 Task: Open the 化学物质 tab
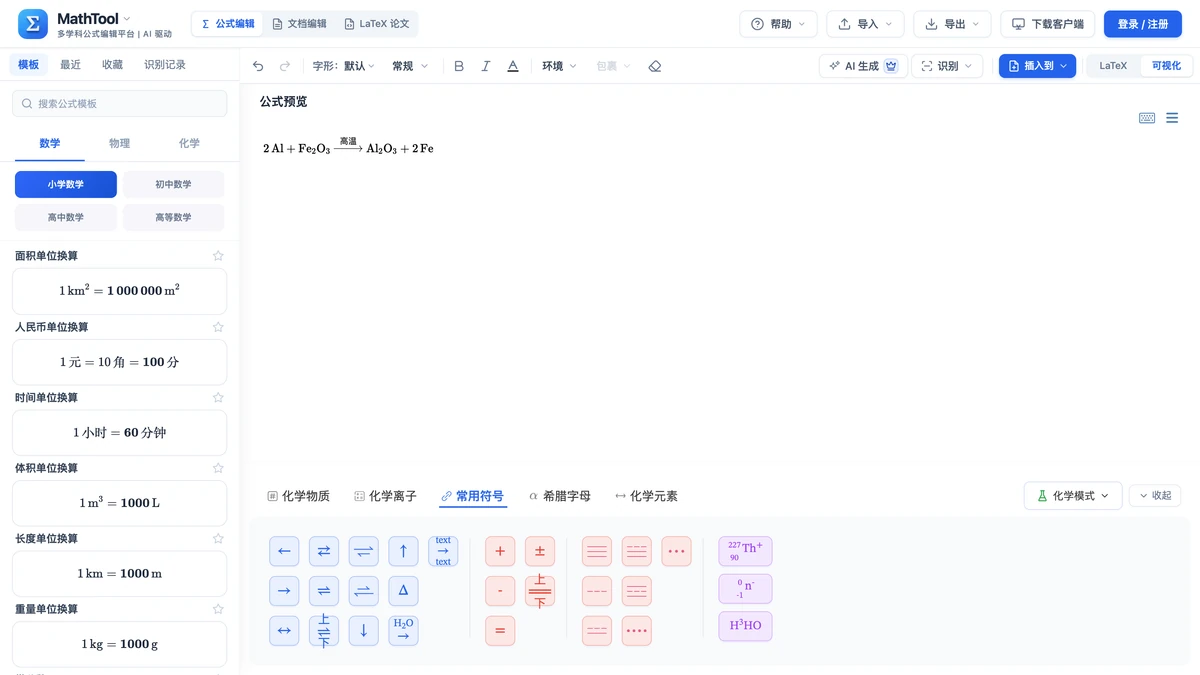click(298, 496)
